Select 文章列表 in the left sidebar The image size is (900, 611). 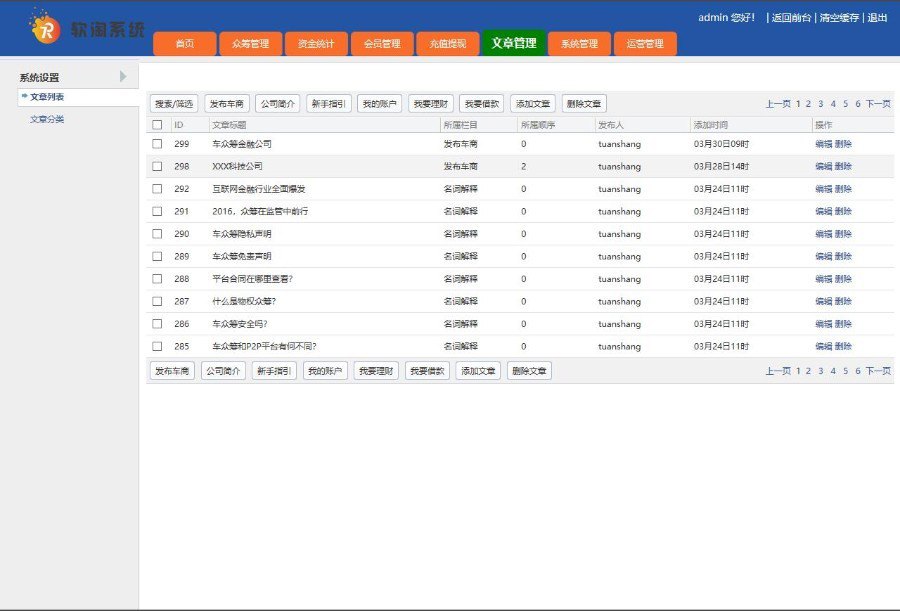click(x=47, y=97)
